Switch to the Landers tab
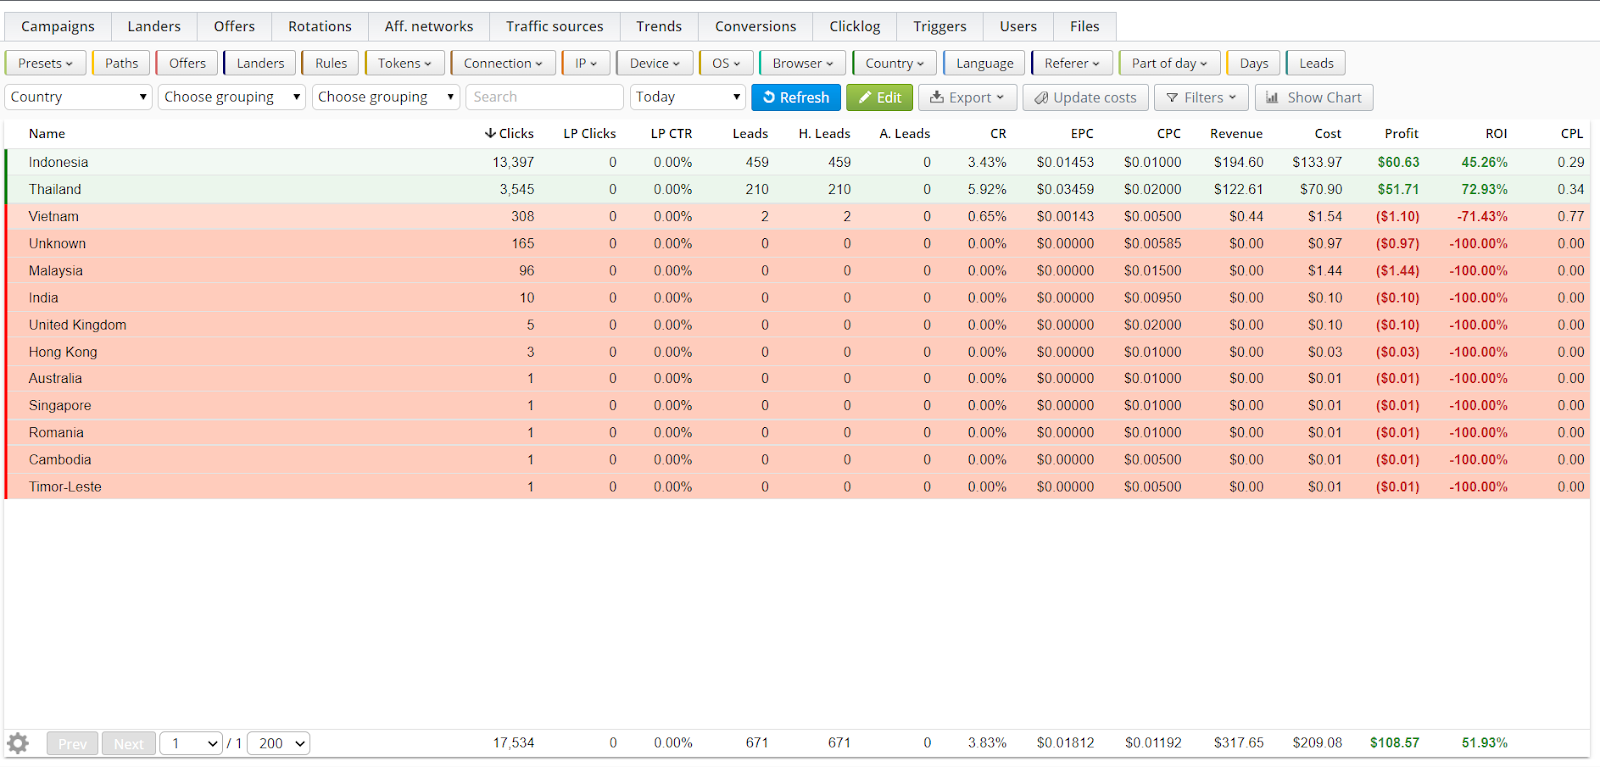The image size is (1600, 767). point(154,26)
